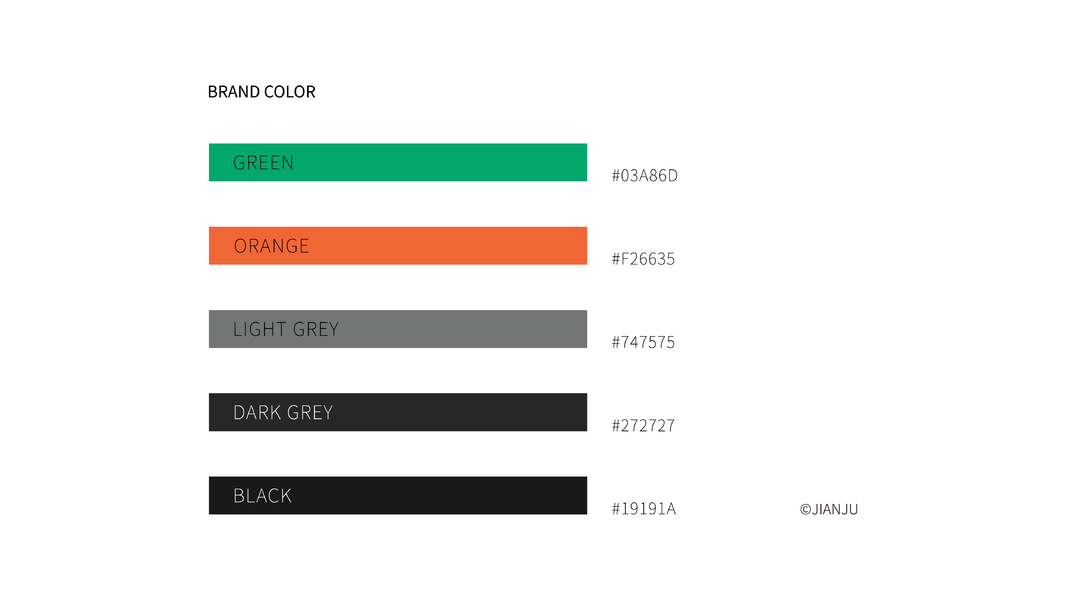Select the #272727 hex code

point(643,425)
